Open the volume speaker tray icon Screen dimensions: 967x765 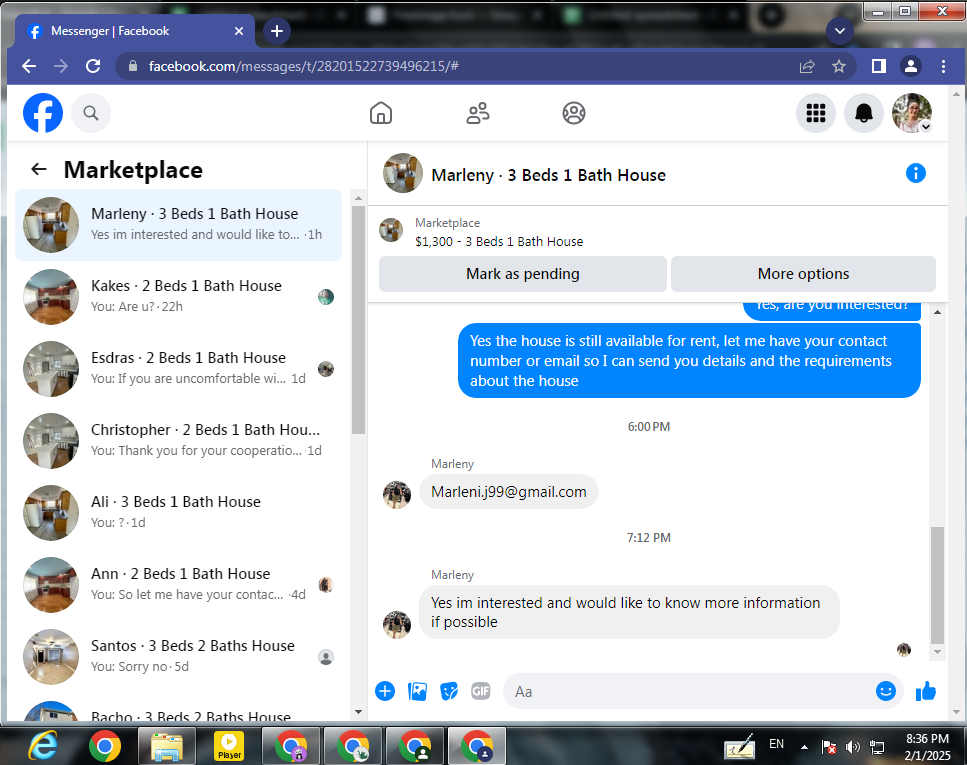click(x=852, y=747)
